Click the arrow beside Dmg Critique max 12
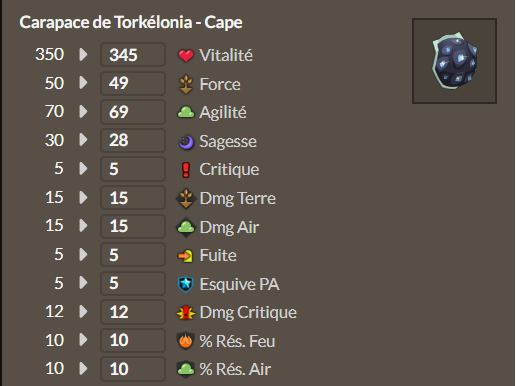Screen dimensions: 516x386 (83, 312)
